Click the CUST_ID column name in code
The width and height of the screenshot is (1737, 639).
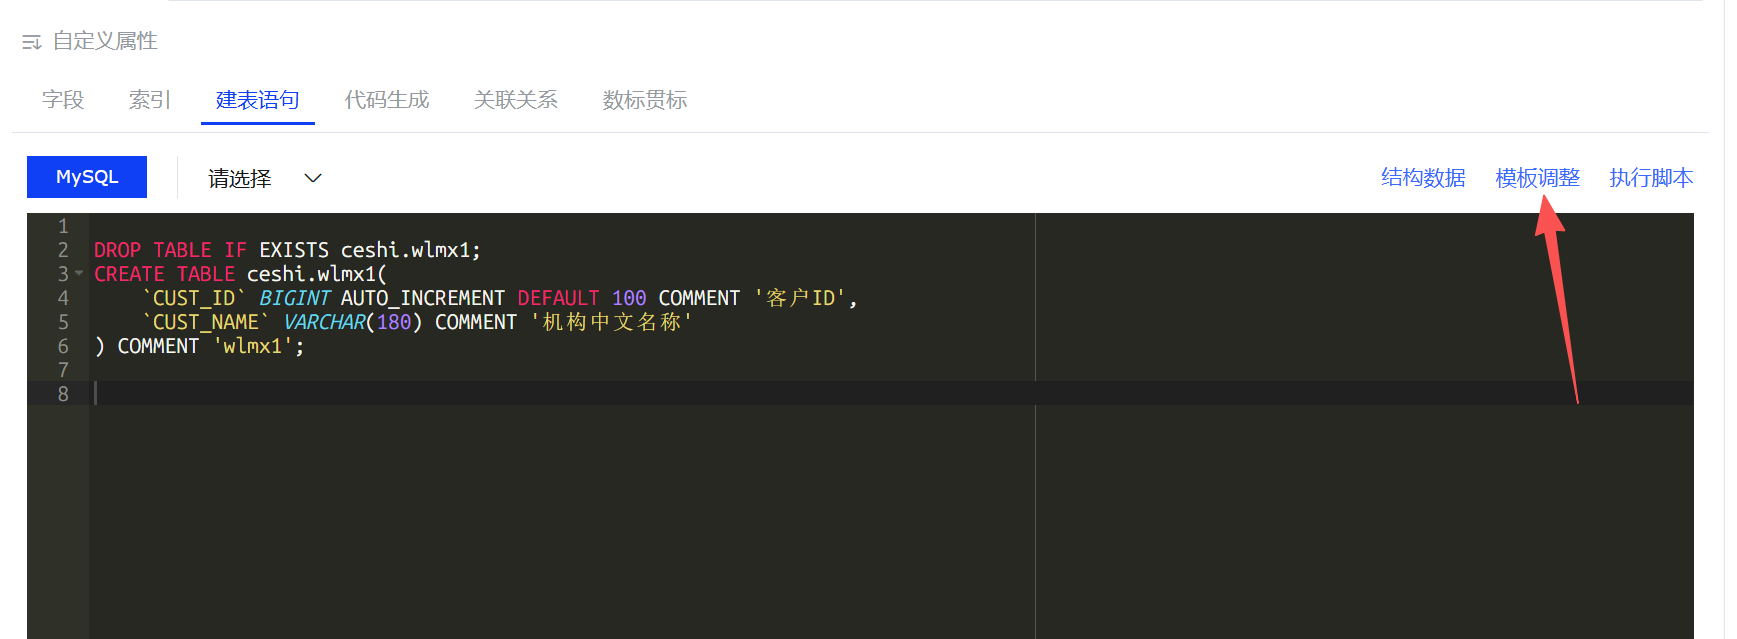(x=194, y=298)
